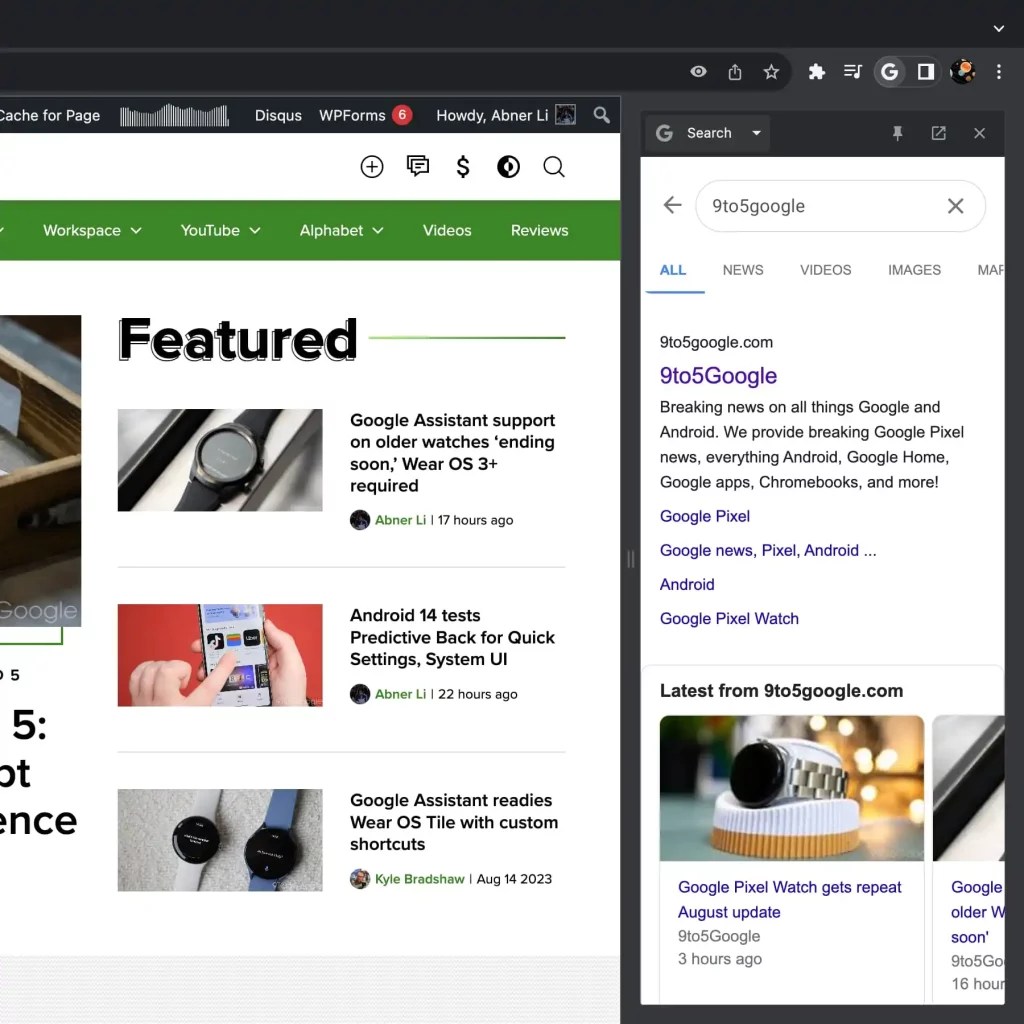The image size is (1024, 1024).
Task: Click the comment bubble icon below the toolbar
Action: 417,167
